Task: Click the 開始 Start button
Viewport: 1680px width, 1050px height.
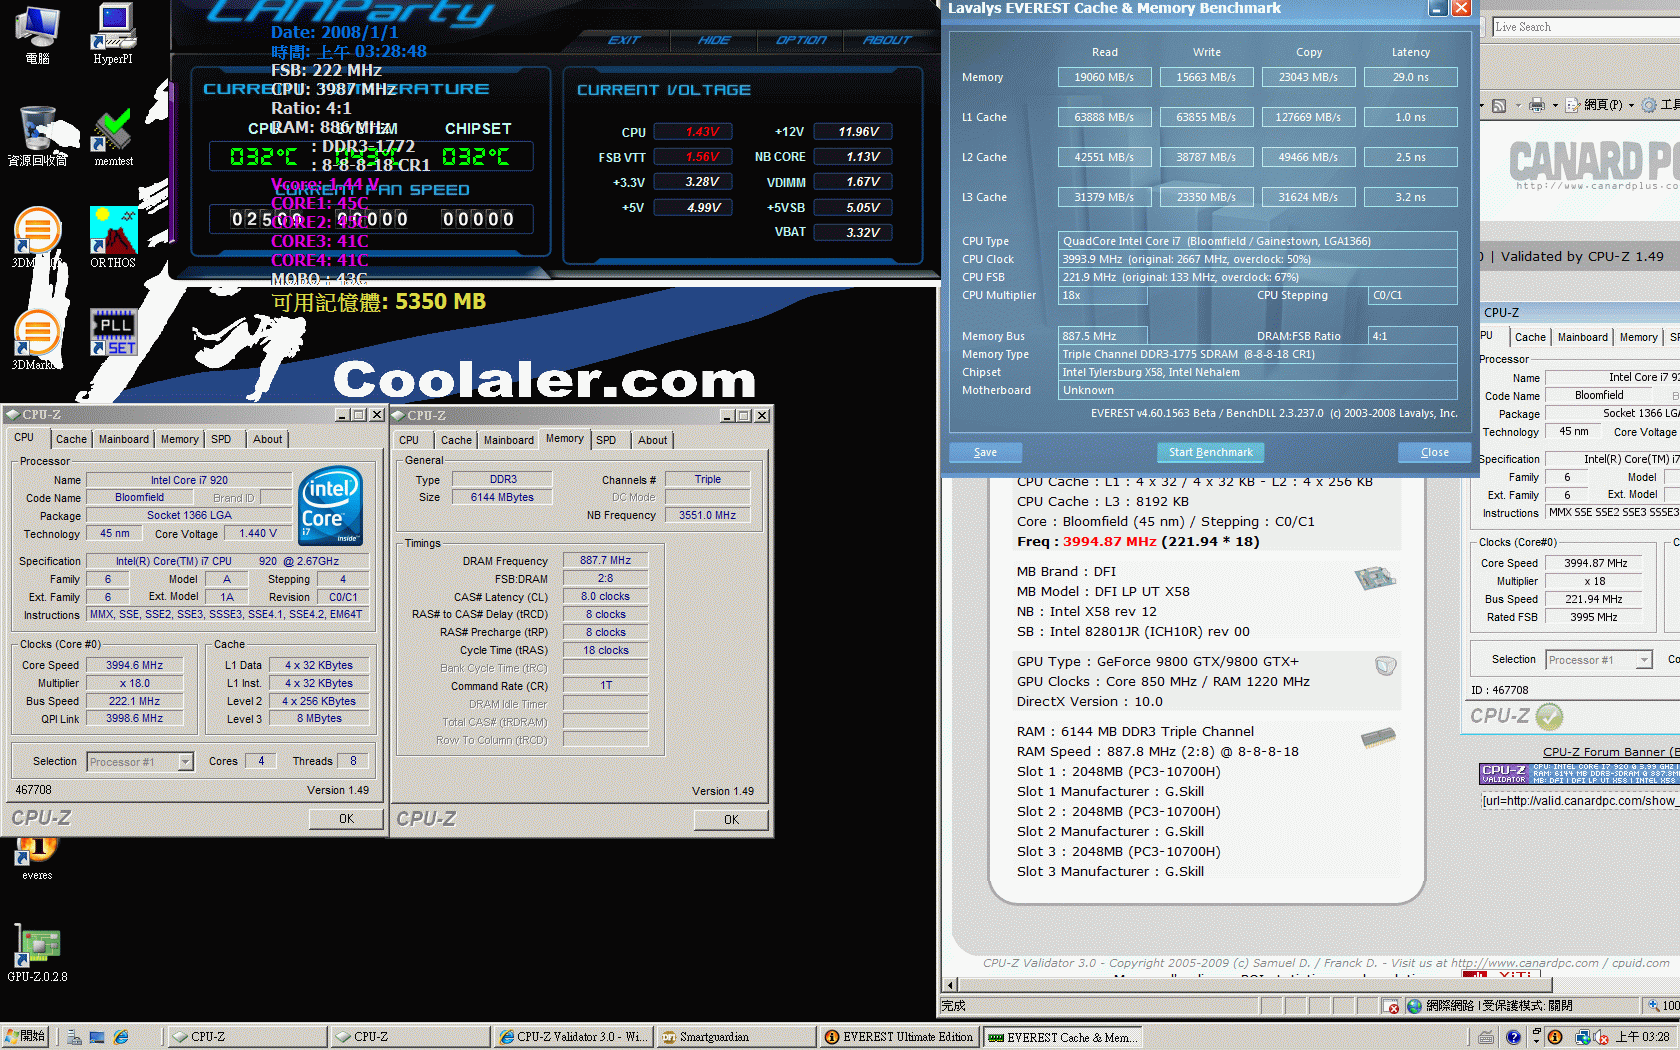Action: [x=27, y=1037]
